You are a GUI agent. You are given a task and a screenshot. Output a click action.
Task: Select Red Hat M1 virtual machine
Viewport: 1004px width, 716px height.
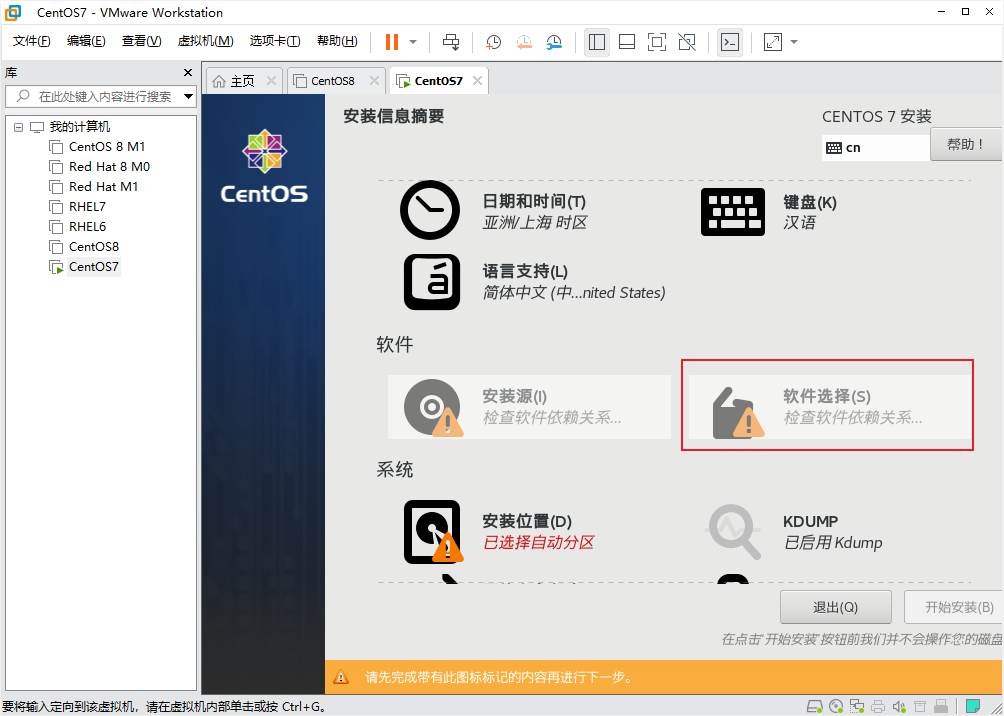103,186
